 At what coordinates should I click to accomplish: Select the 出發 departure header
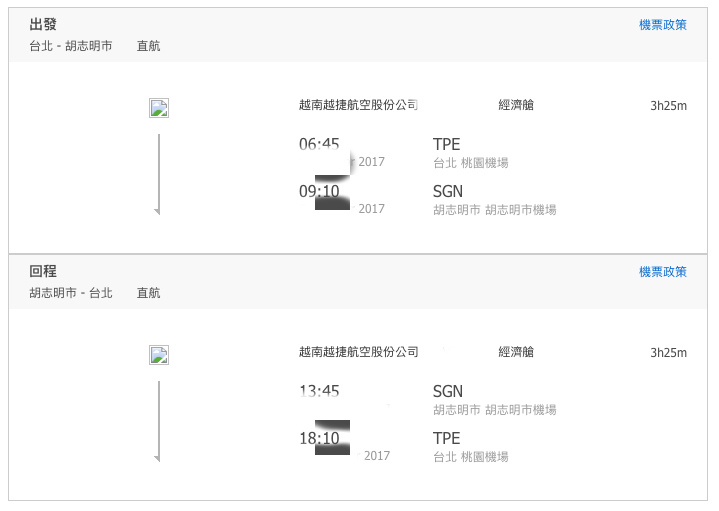tap(43, 24)
